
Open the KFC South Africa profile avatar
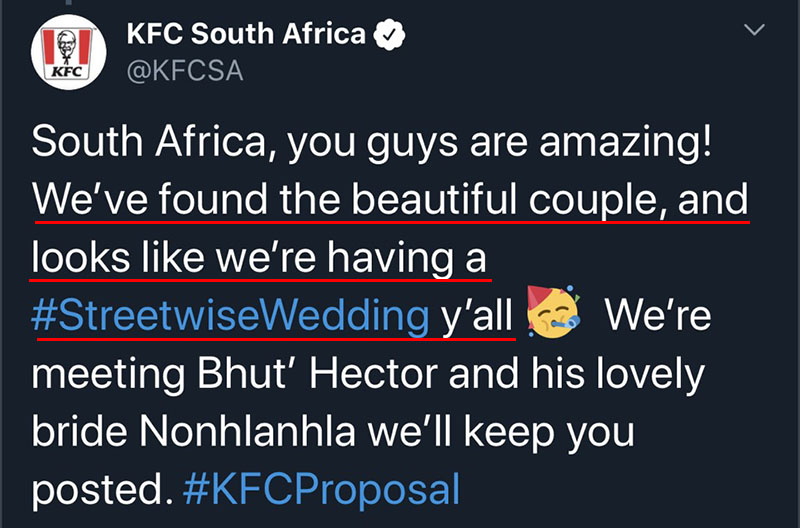[69, 52]
